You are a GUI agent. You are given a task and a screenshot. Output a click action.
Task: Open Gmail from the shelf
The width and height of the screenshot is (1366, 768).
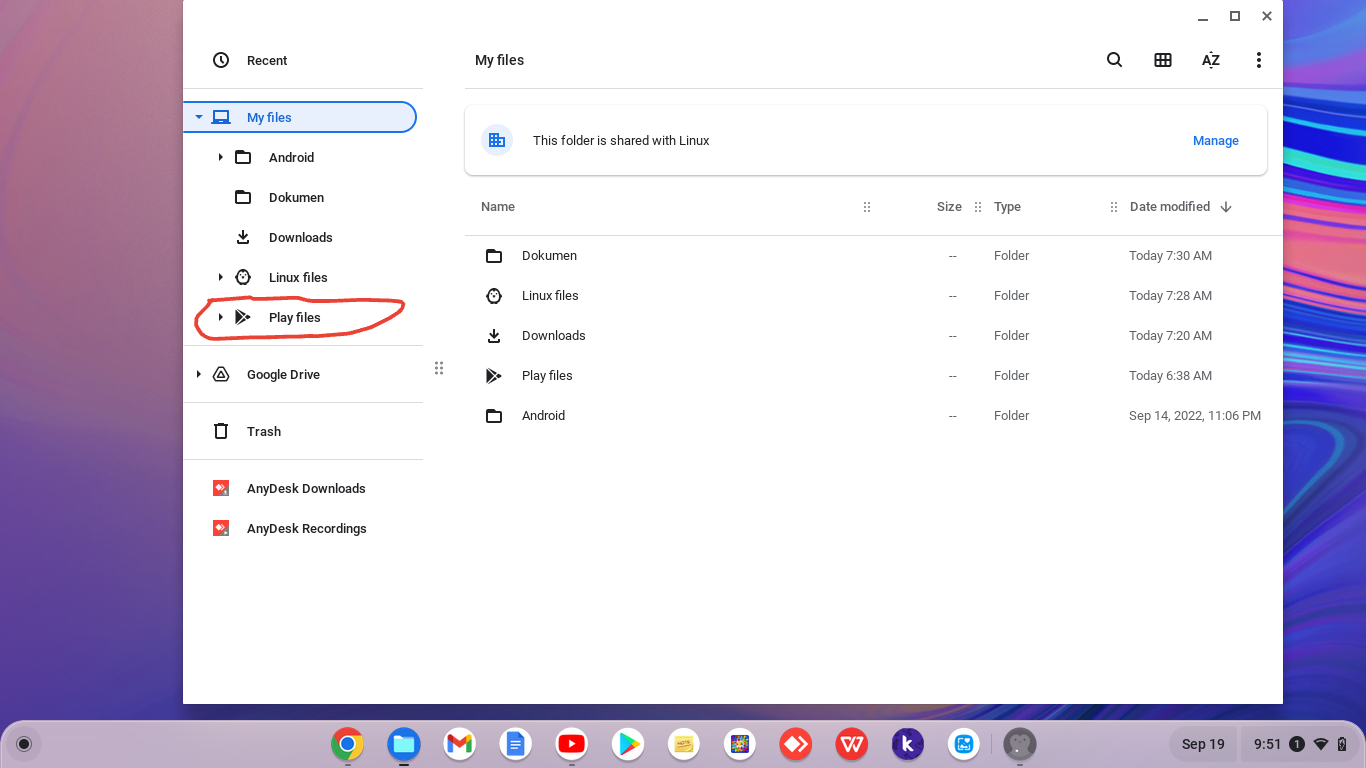[459, 744]
